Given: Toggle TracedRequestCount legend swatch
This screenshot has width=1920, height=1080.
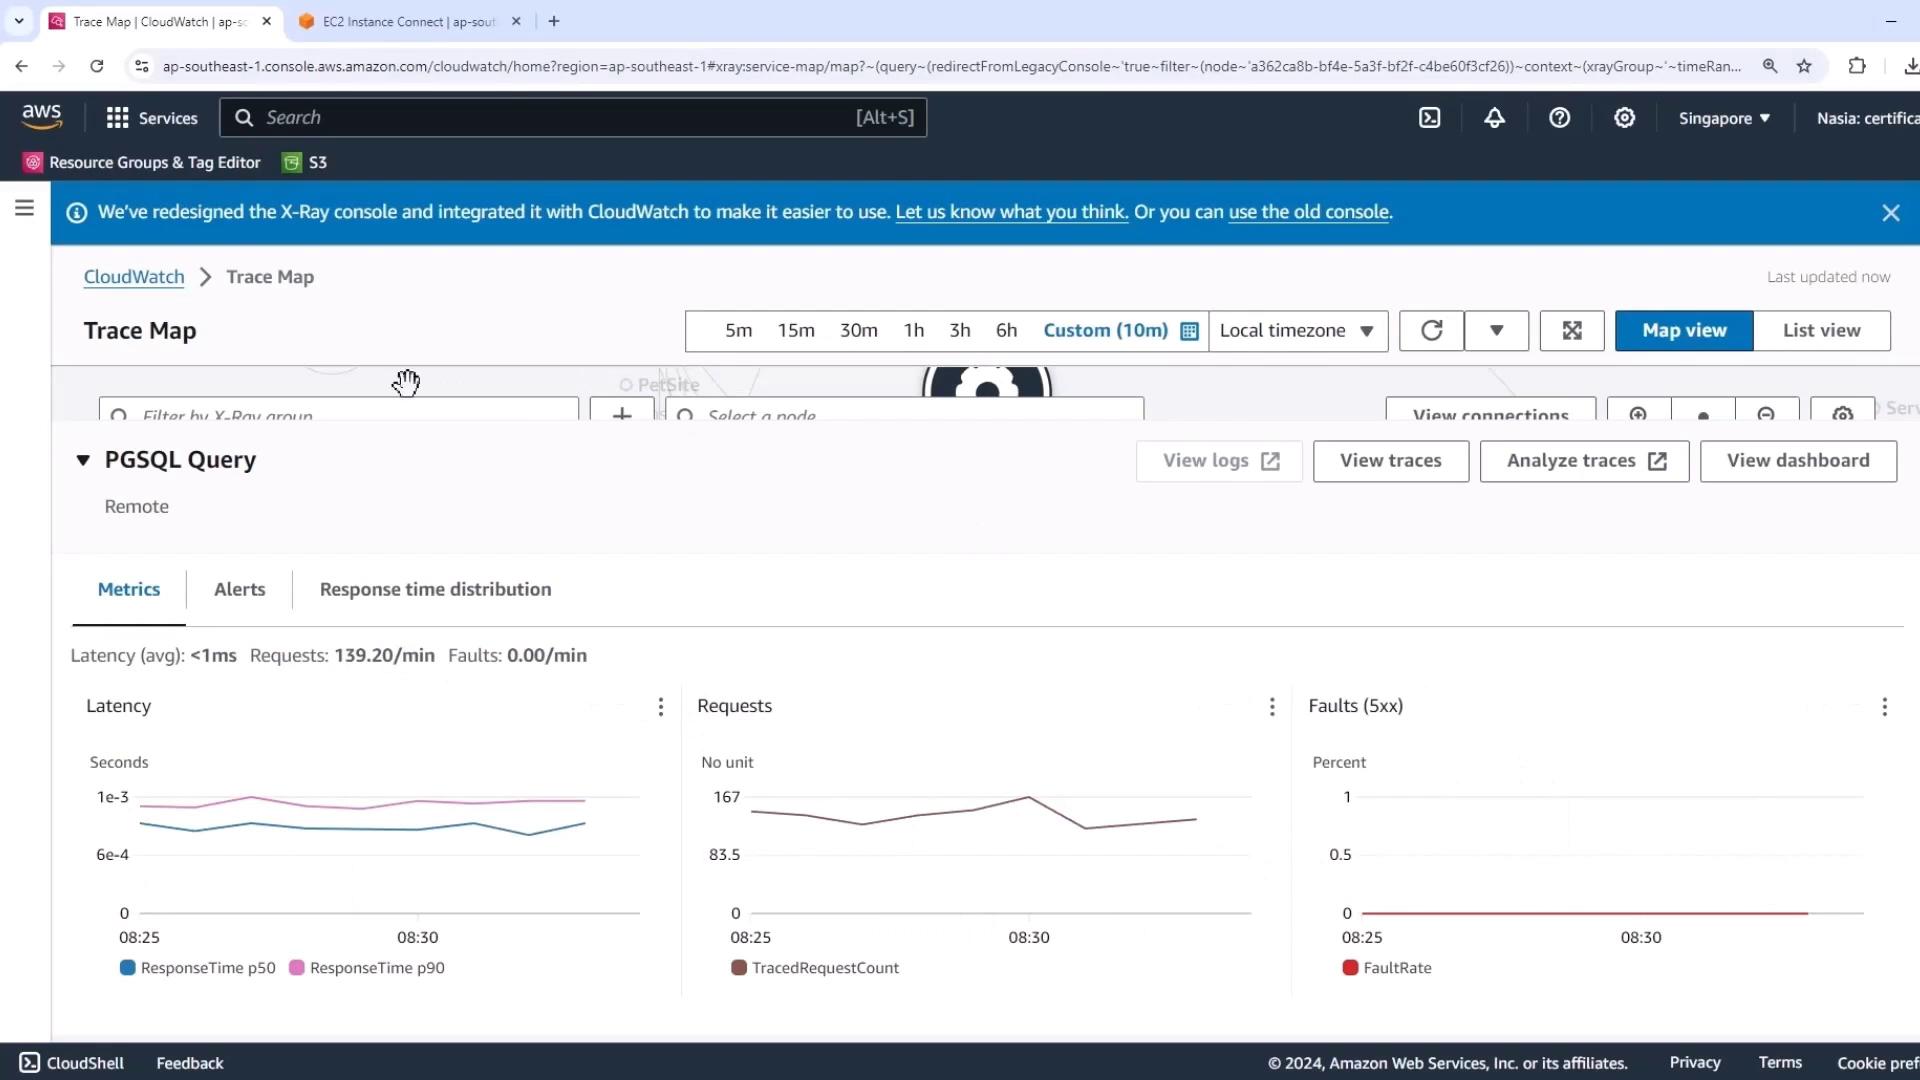Looking at the screenshot, I should point(739,968).
